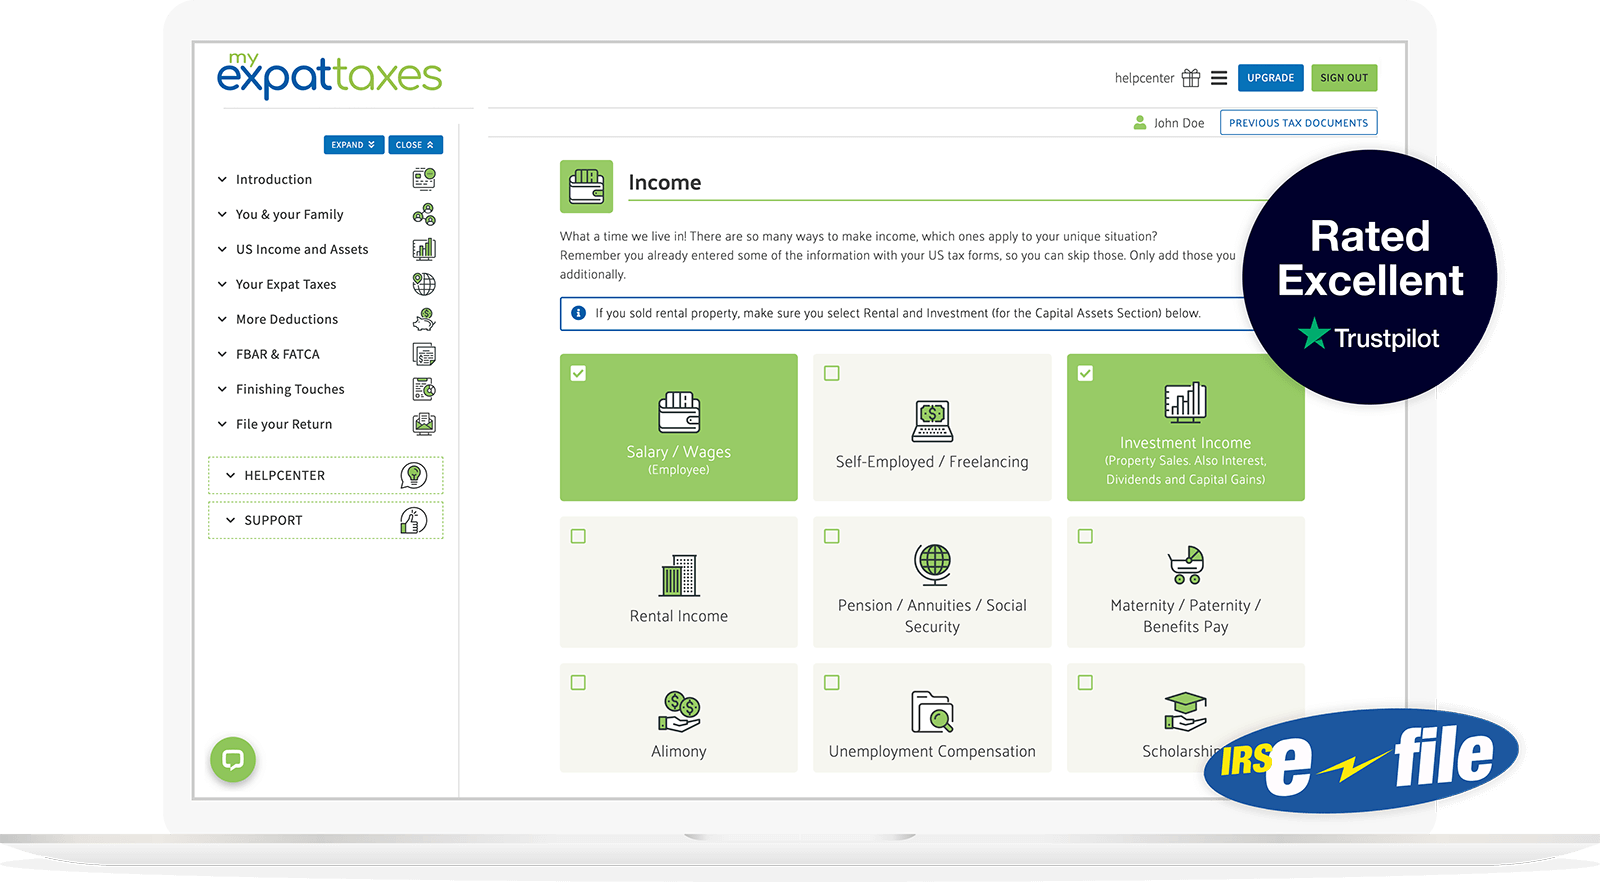Click the Pension globe icon
The height and width of the screenshot is (882, 1600).
pyautogui.click(x=933, y=565)
